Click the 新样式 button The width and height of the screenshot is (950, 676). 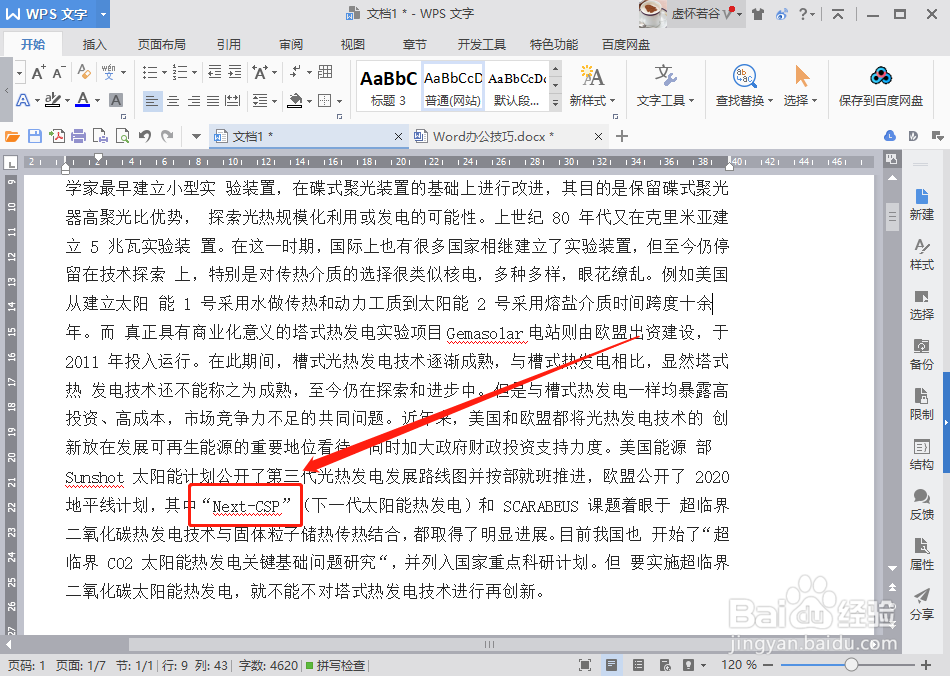coord(592,85)
